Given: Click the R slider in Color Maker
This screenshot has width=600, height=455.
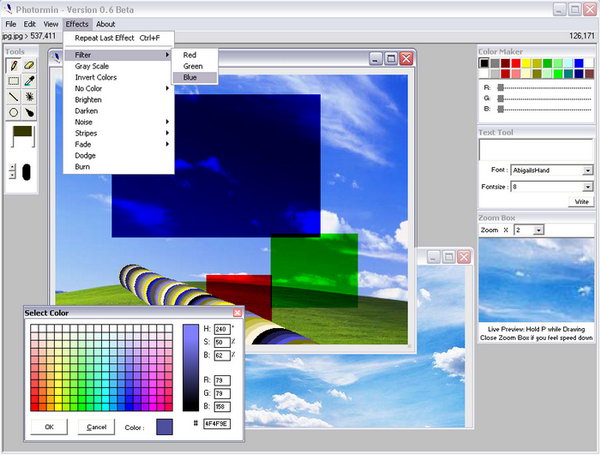Looking at the screenshot, I should pyautogui.click(x=544, y=88).
